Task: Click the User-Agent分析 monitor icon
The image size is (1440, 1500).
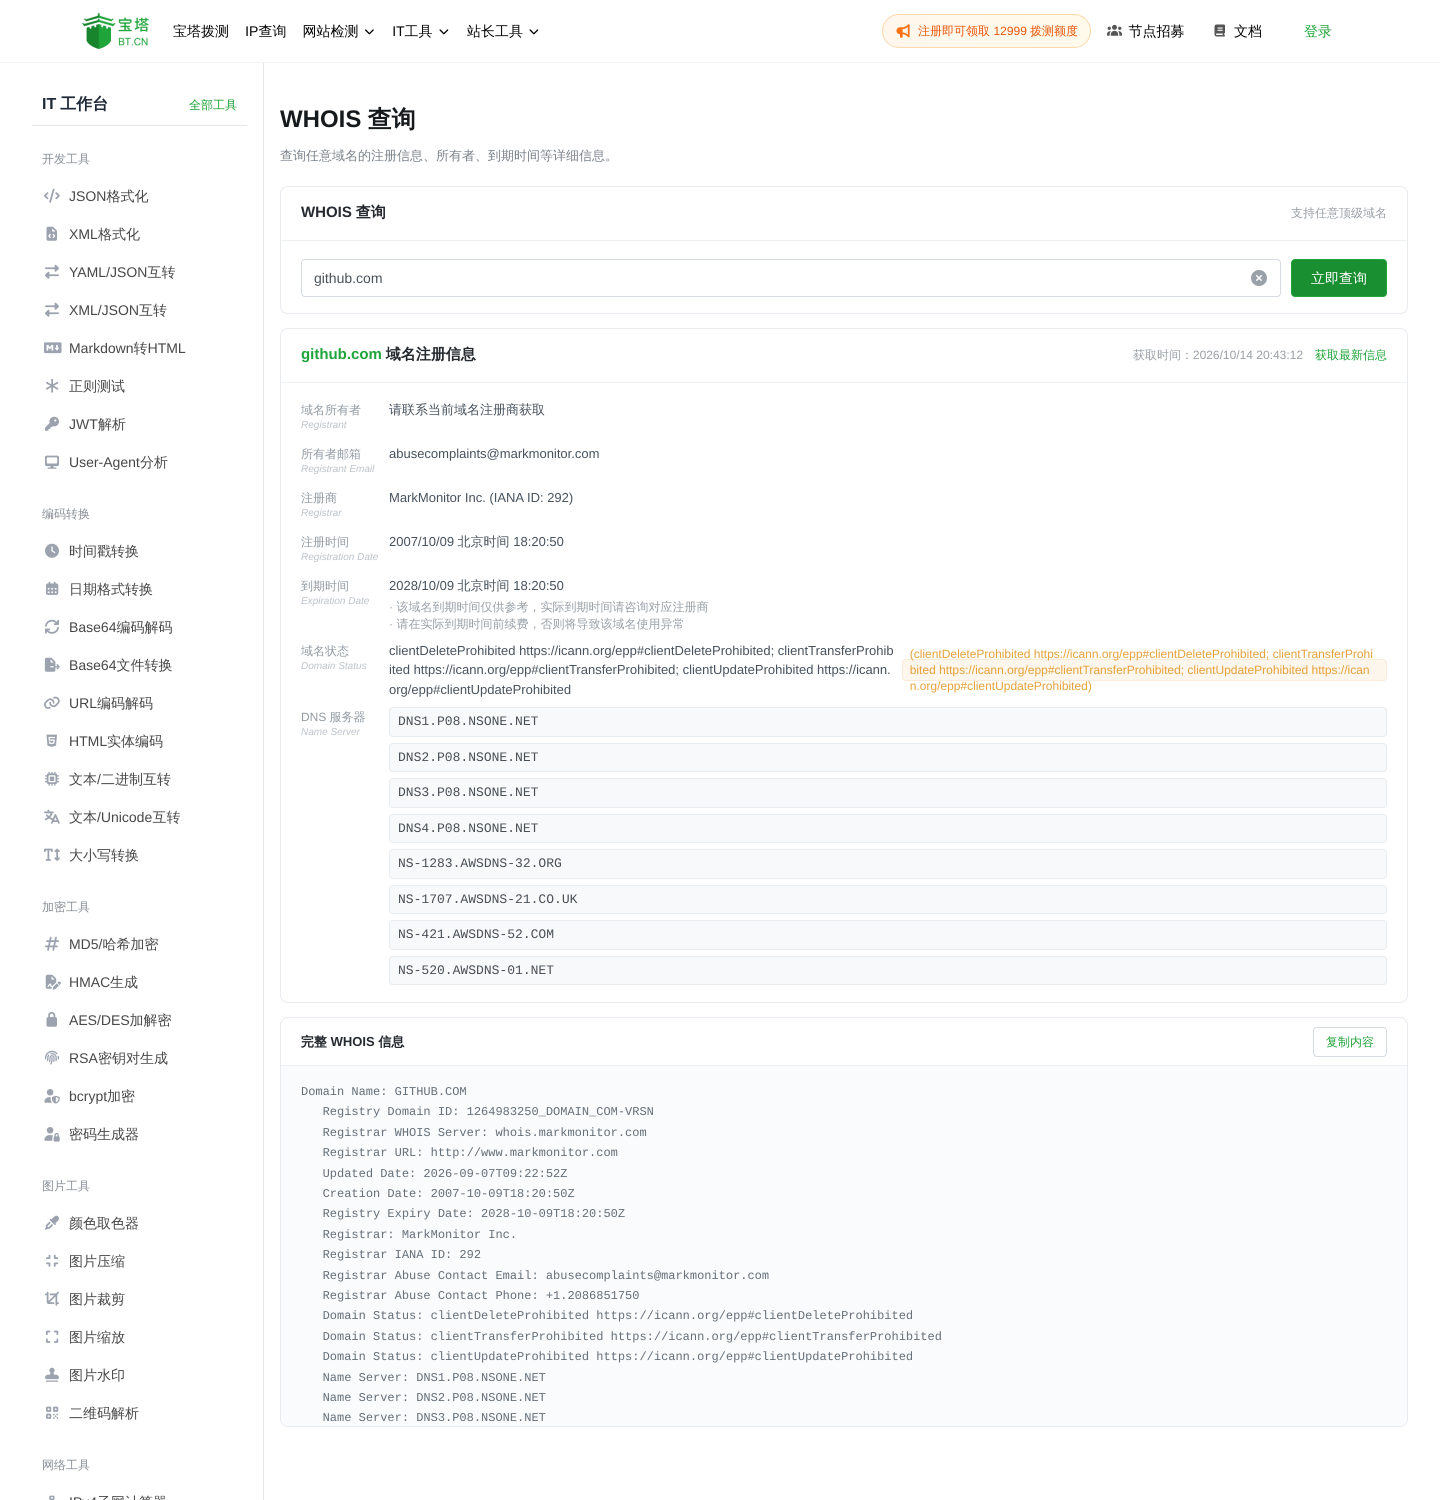Action: coord(52,462)
